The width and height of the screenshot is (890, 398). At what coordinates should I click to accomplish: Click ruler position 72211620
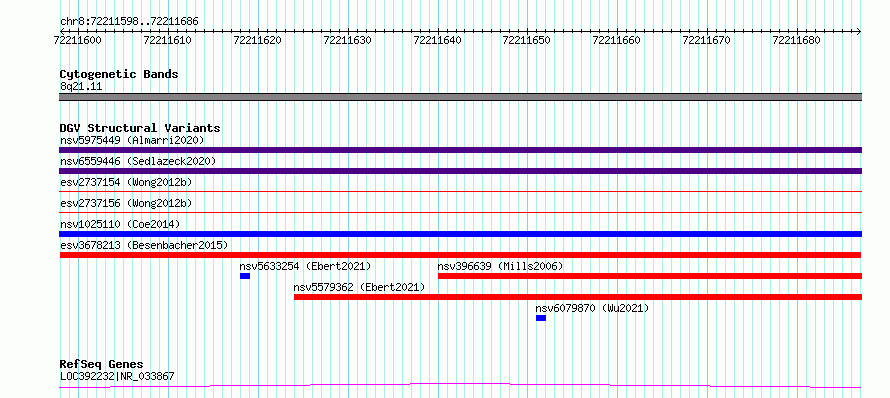click(258, 40)
